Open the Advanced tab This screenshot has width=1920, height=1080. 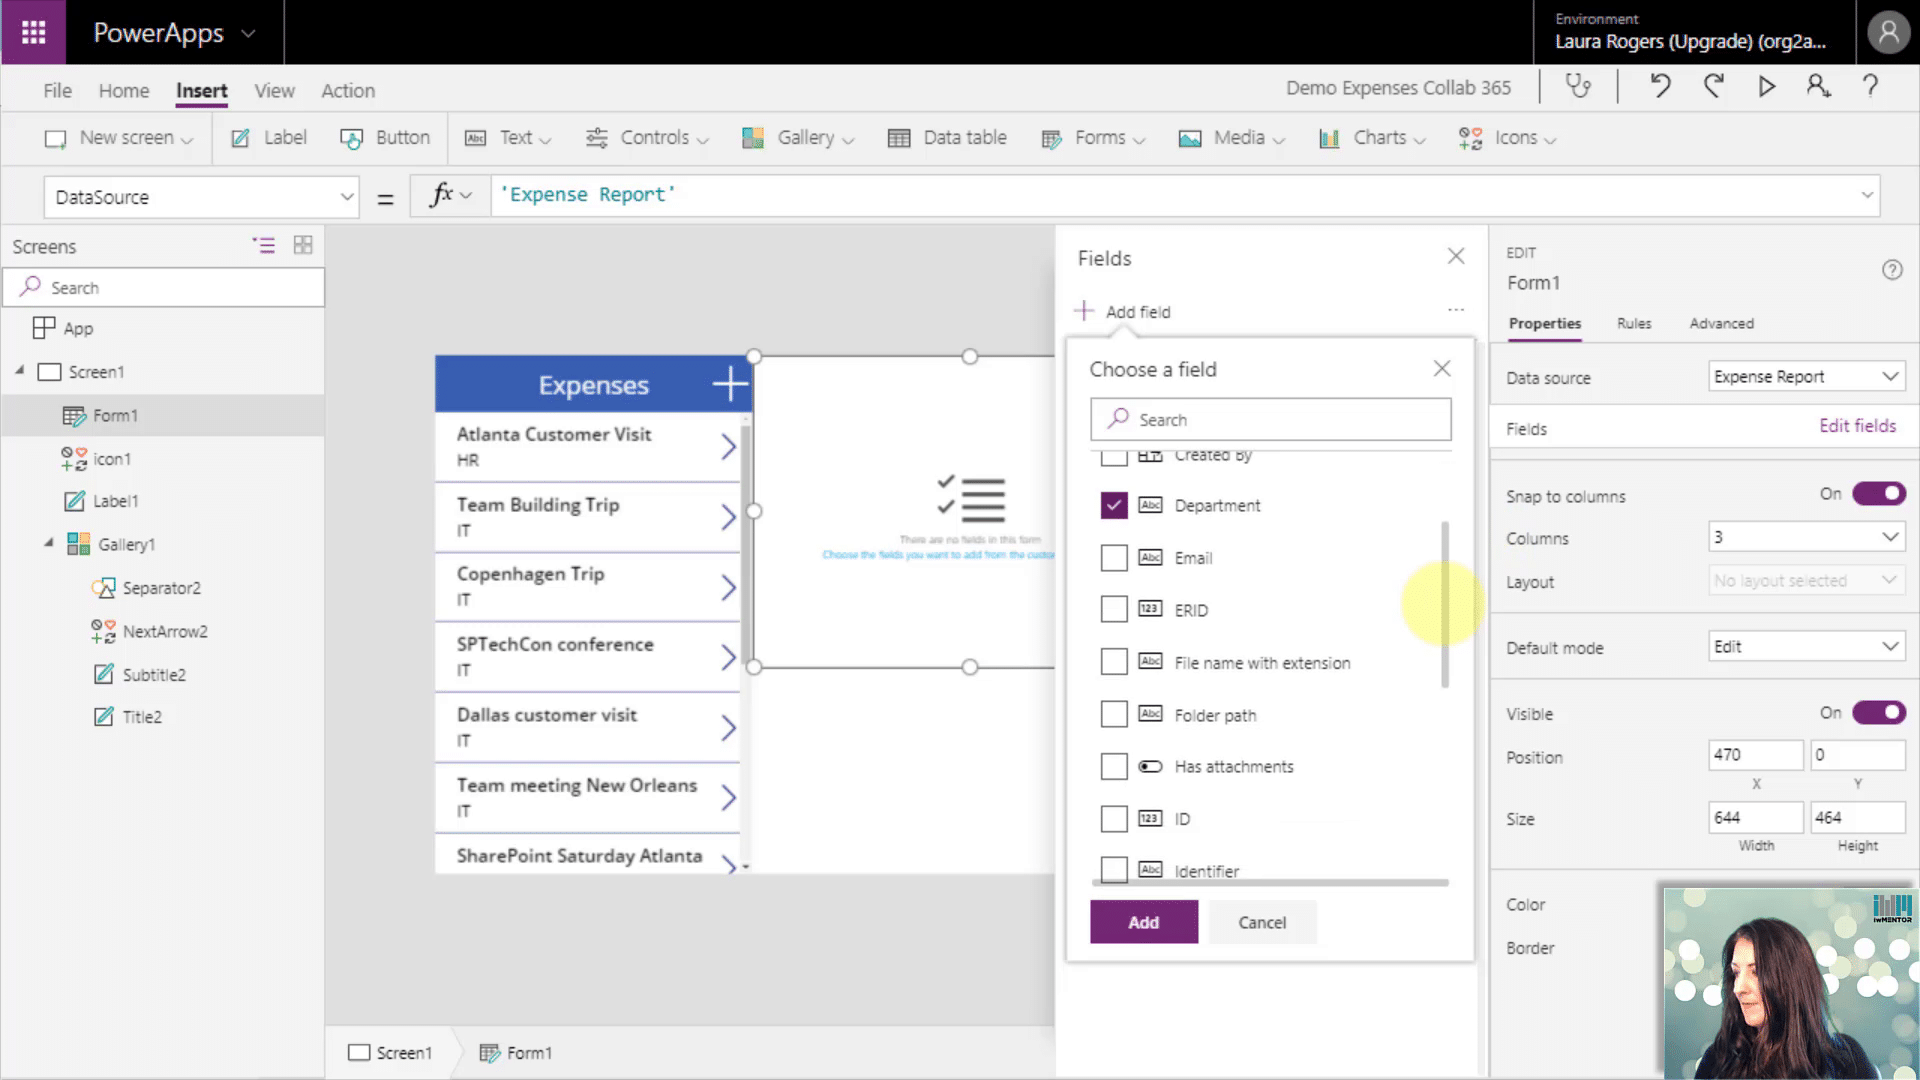(x=1721, y=323)
